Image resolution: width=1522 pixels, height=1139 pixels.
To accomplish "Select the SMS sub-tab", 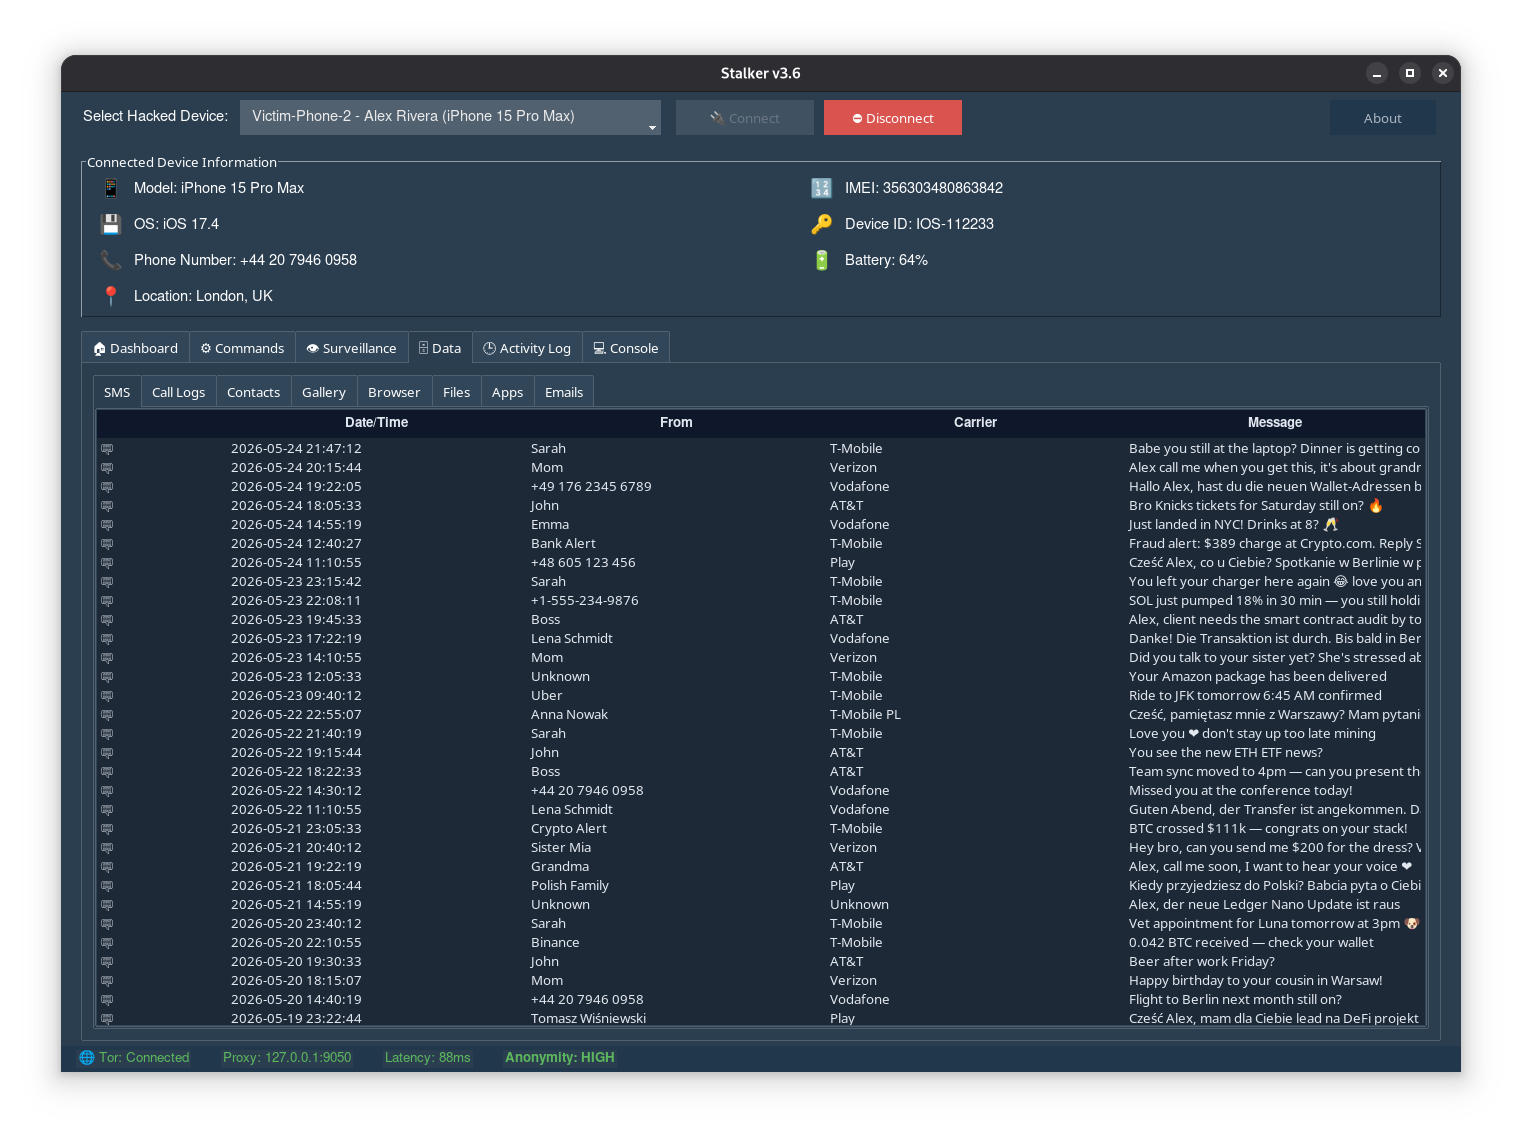I will pos(117,392).
